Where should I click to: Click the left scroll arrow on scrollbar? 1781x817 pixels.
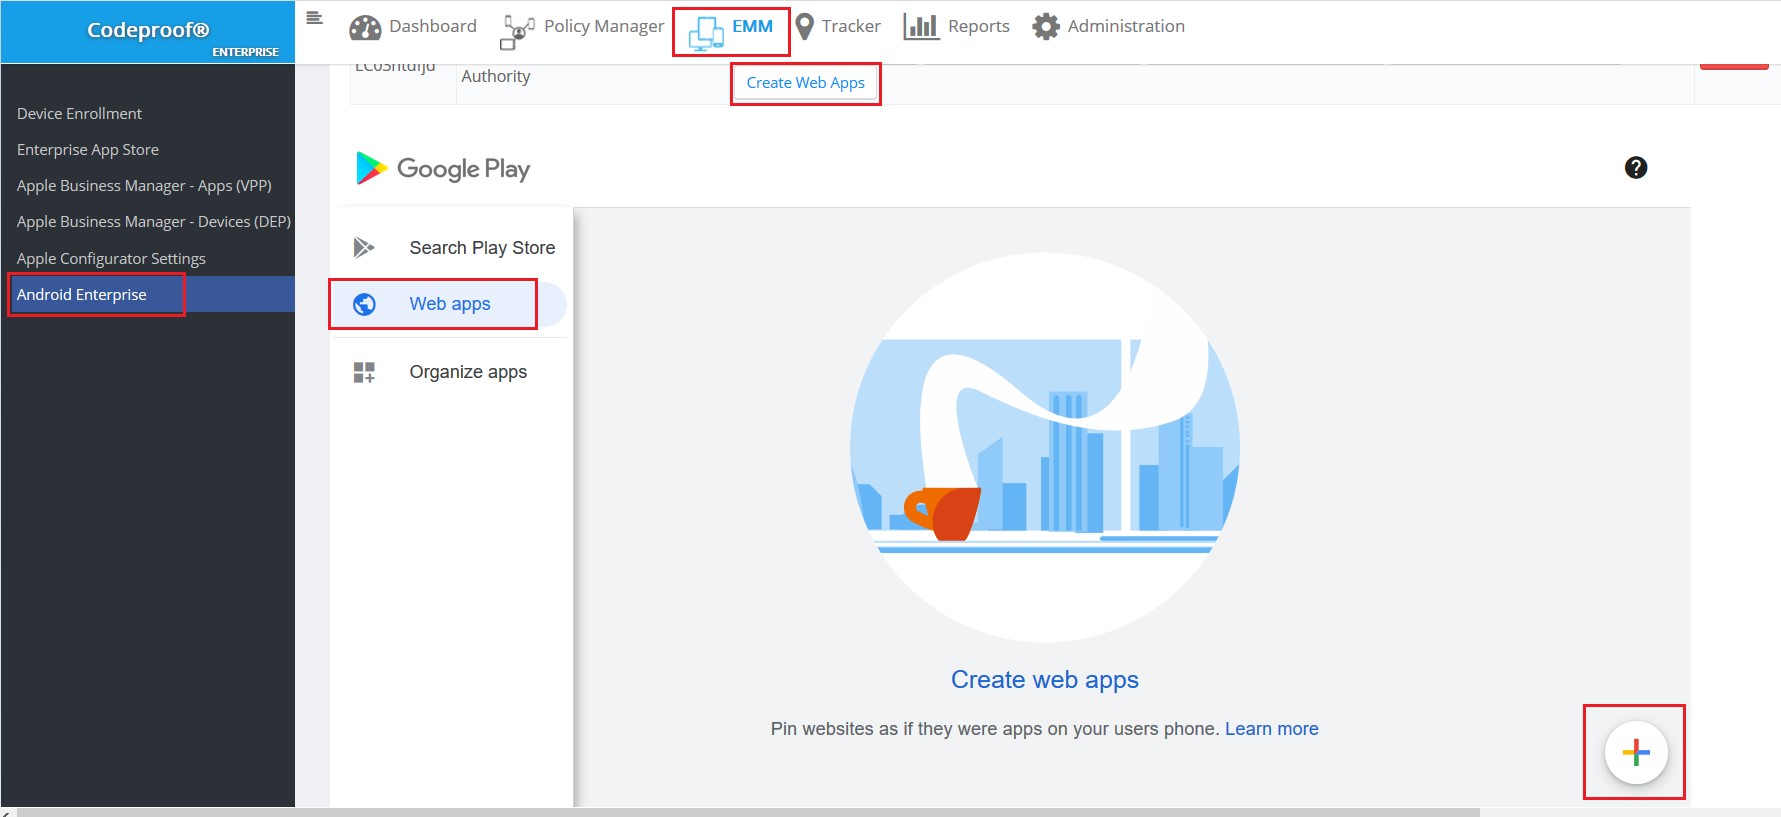point(7,812)
